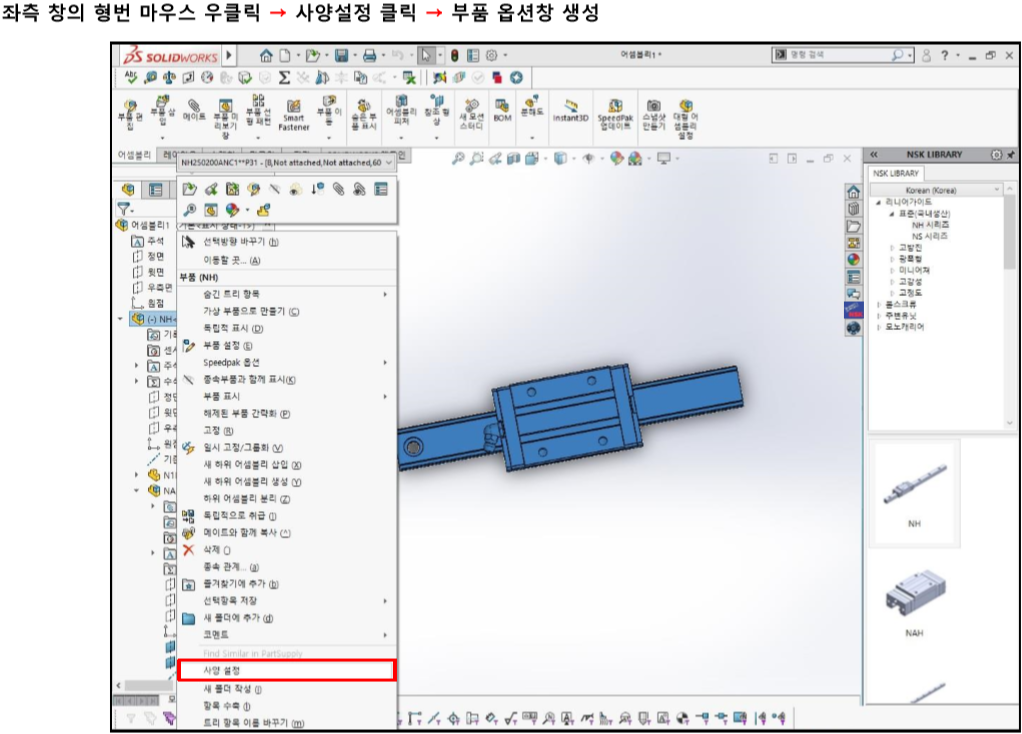Collapse the 리니어가이드 tree branch
Viewport: 1022px width, 734px height.
[x=880, y=202]
